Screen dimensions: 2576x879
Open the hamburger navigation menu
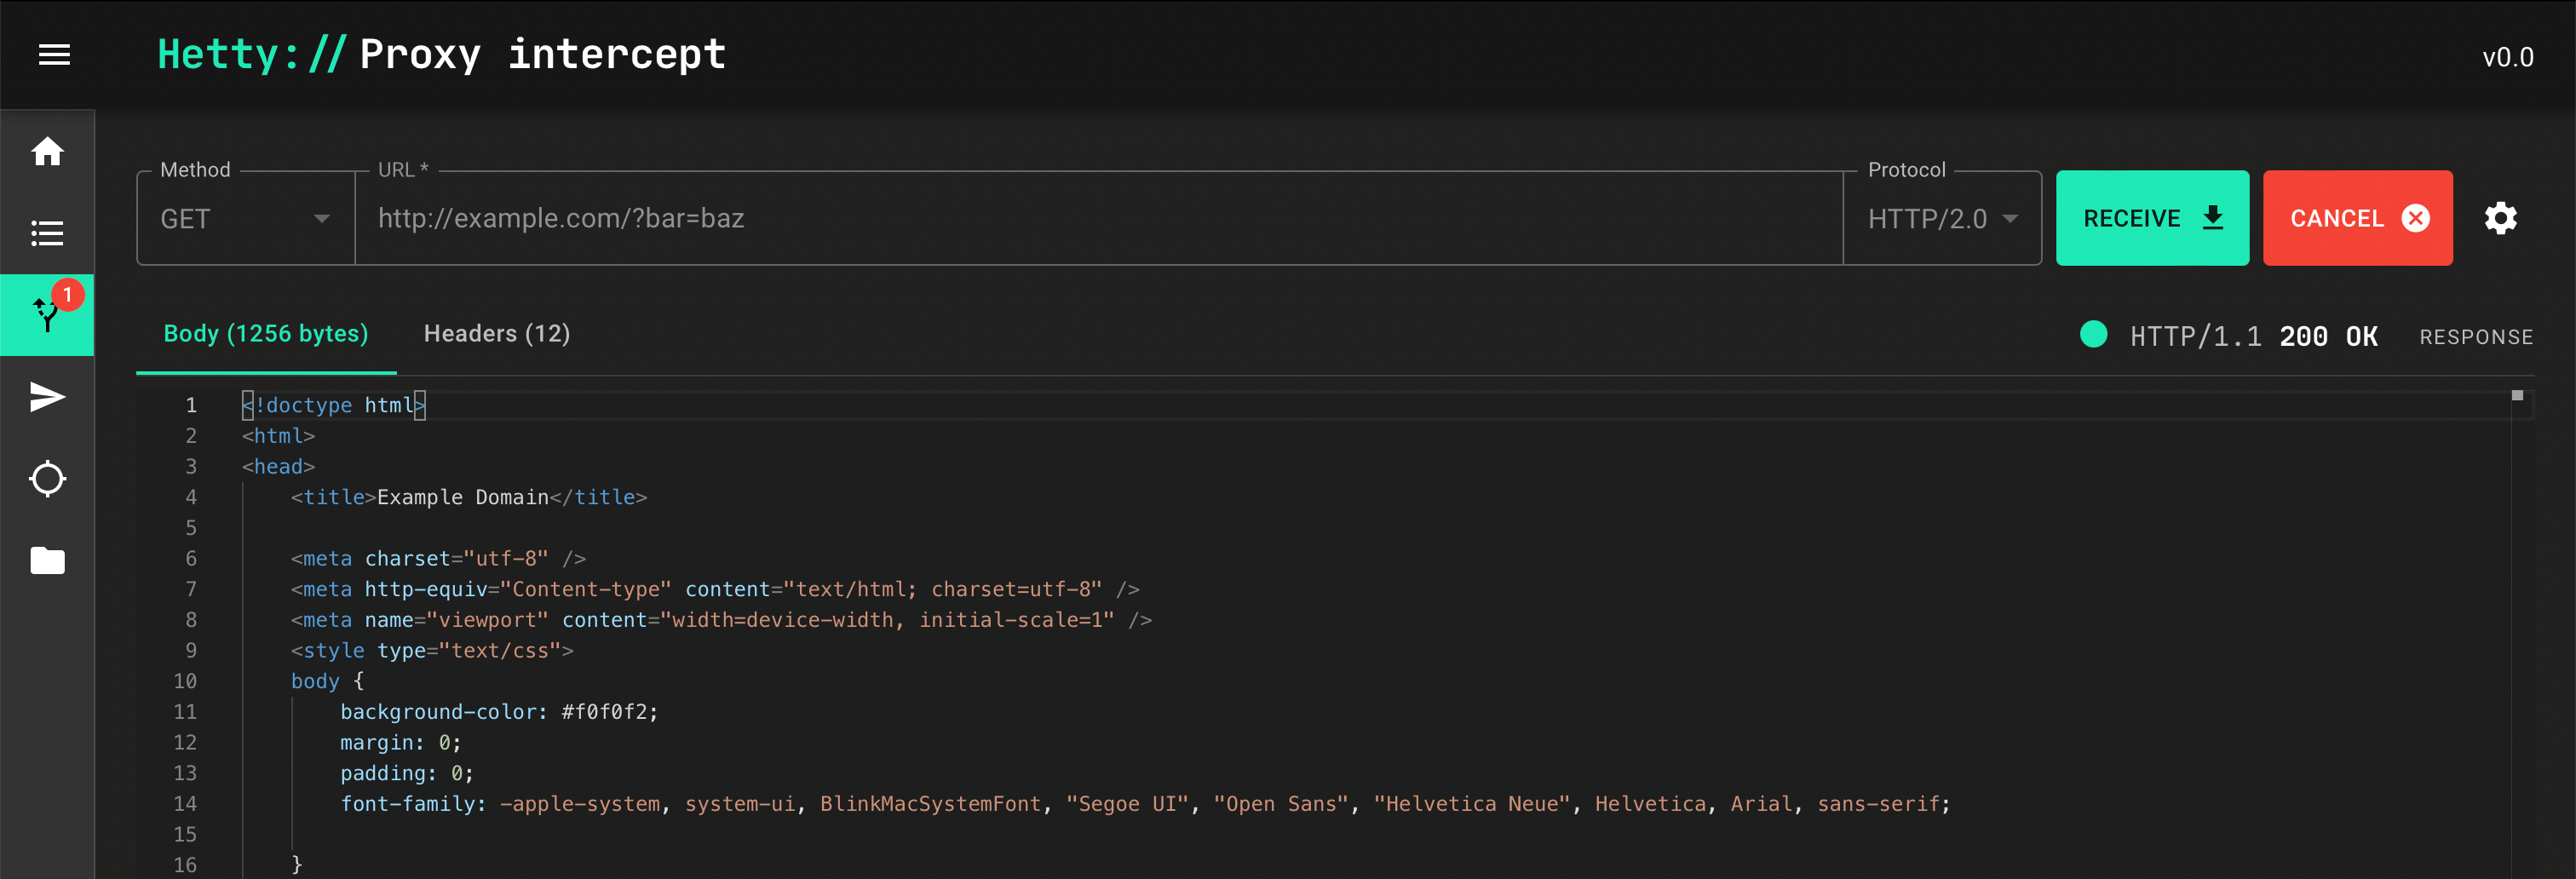(x=54, y=54)
